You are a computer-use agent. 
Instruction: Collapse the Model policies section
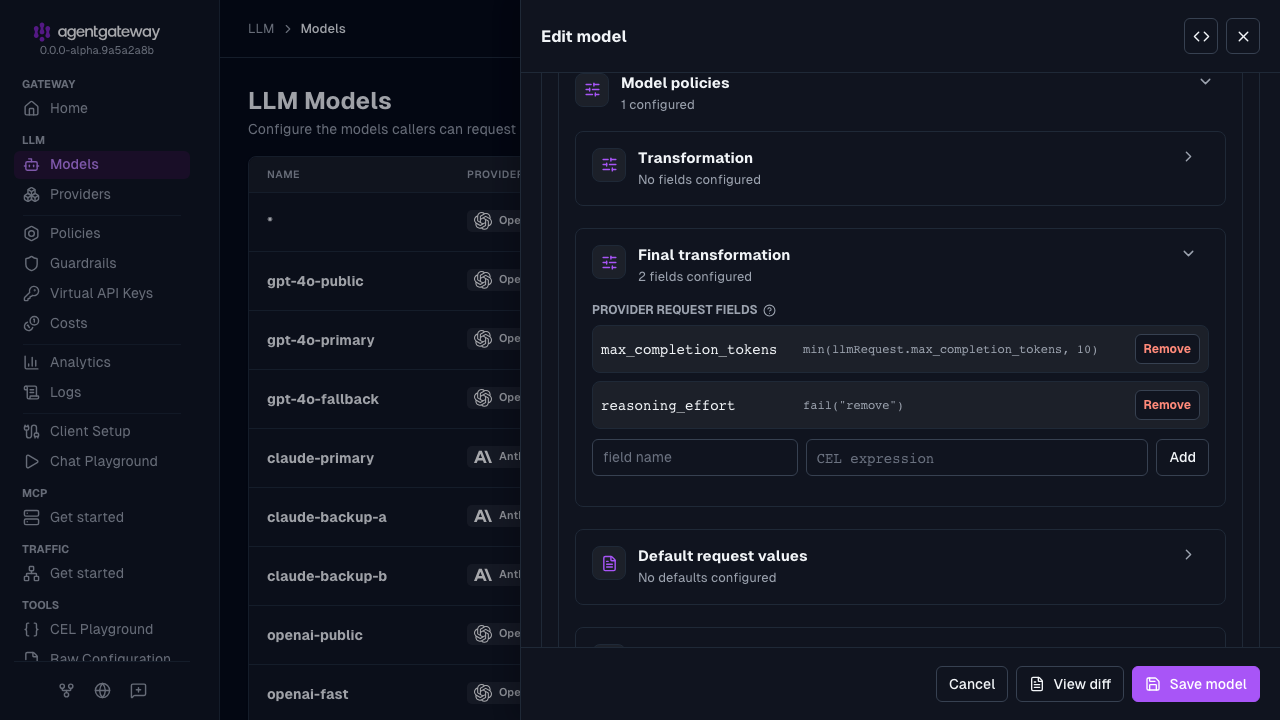(x=1205, y=82)
